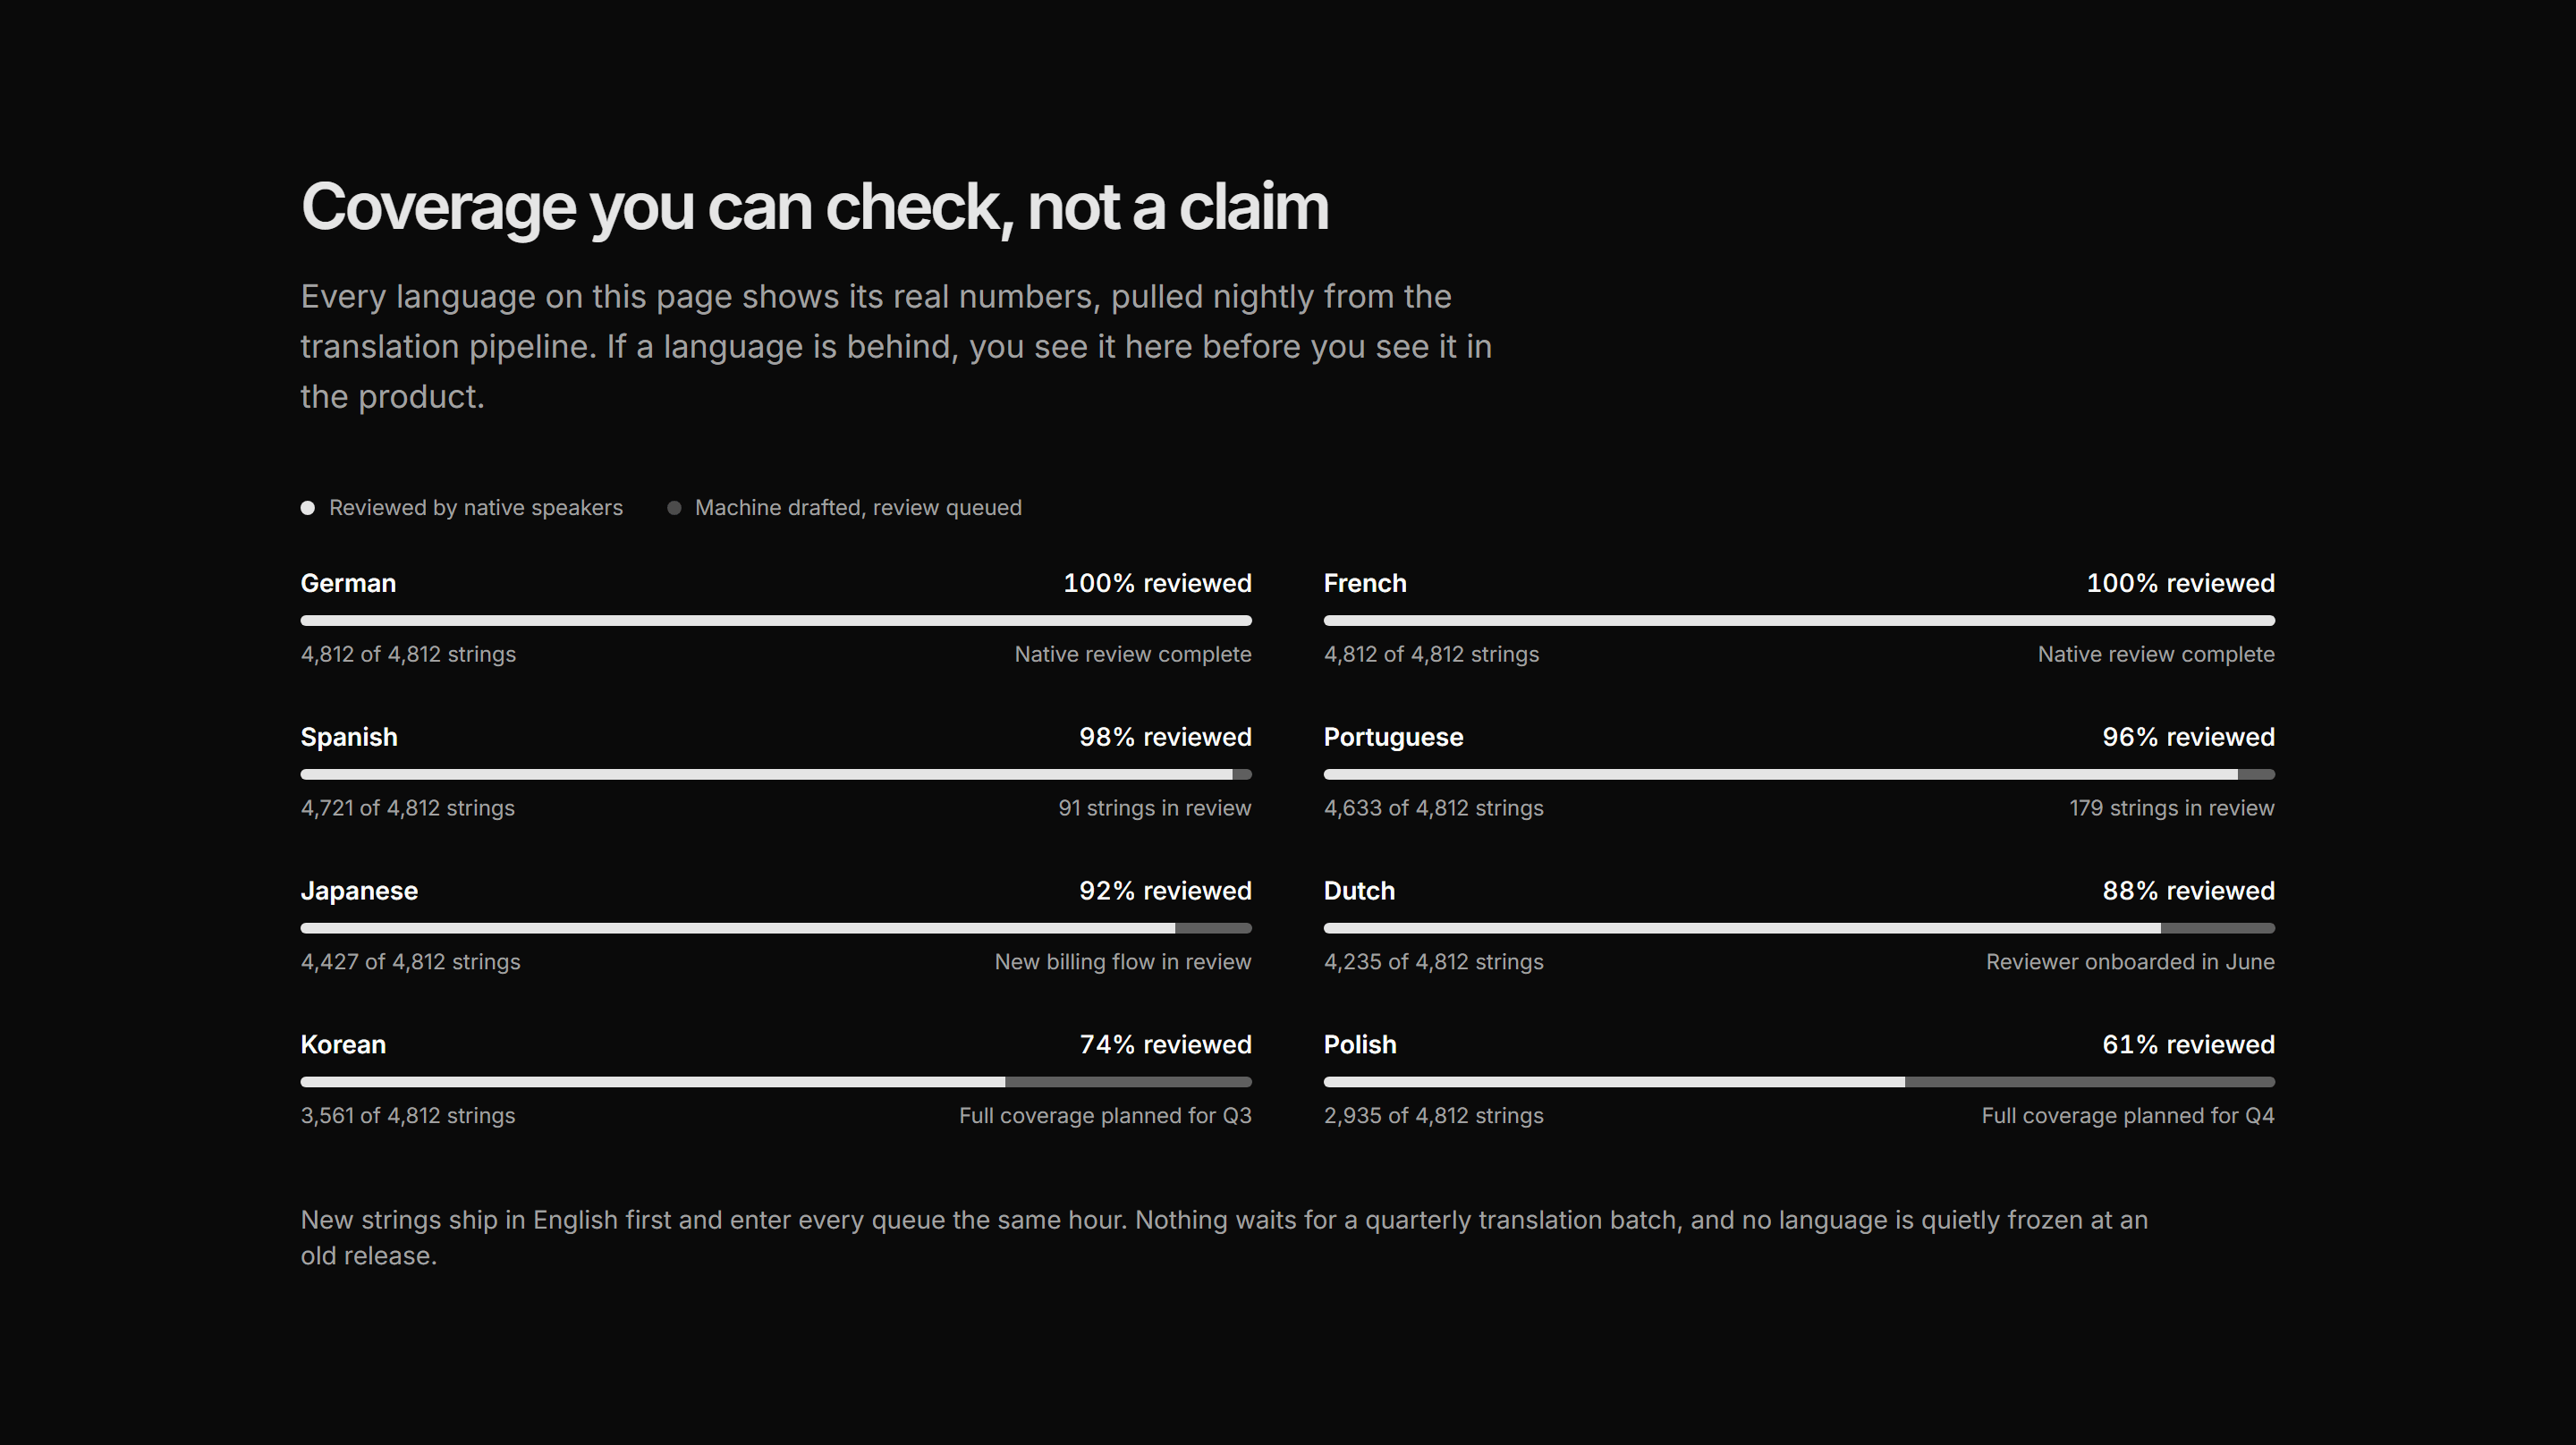Click the gray dot beside Machine drafted

click(x=674, y=508)
